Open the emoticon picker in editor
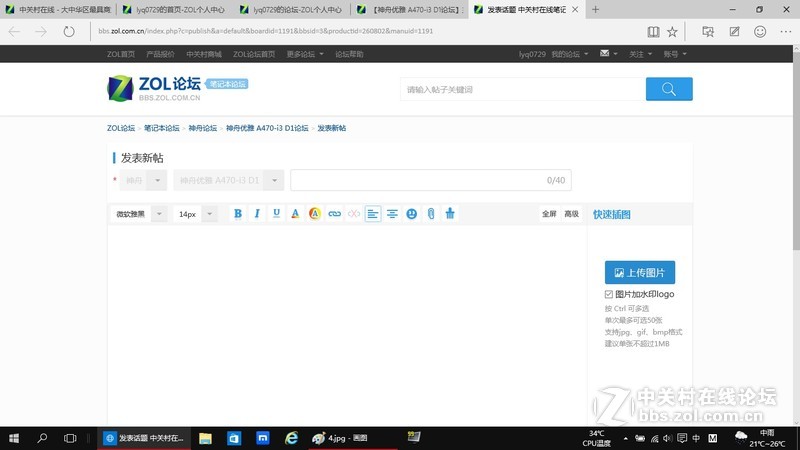This screenshot has height=450, width=800. click(412, 214)
